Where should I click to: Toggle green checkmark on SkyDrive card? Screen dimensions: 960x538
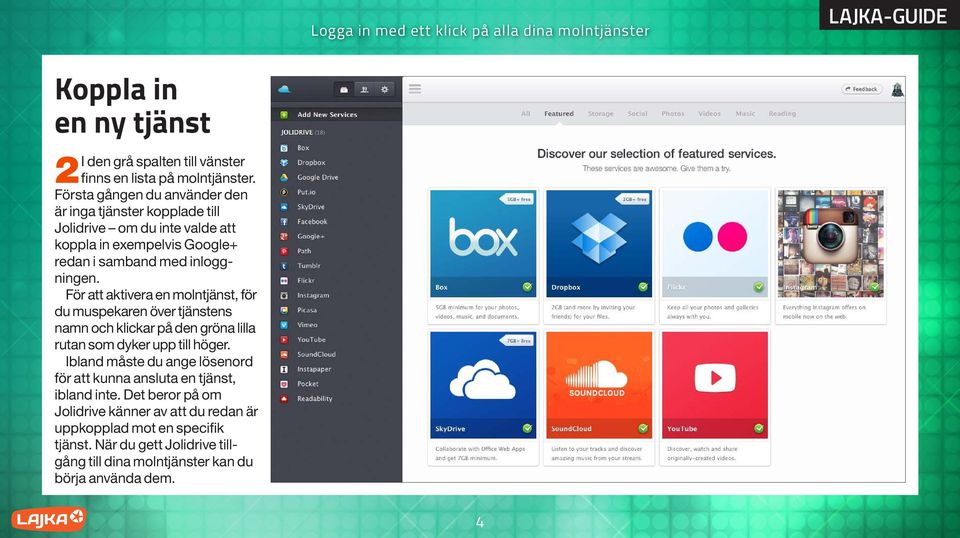click(x=527, y=428)
